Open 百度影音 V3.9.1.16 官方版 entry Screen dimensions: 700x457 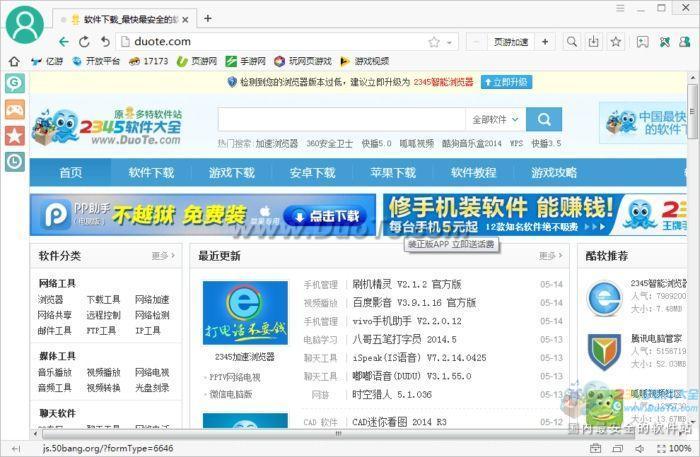coord(414,303)
